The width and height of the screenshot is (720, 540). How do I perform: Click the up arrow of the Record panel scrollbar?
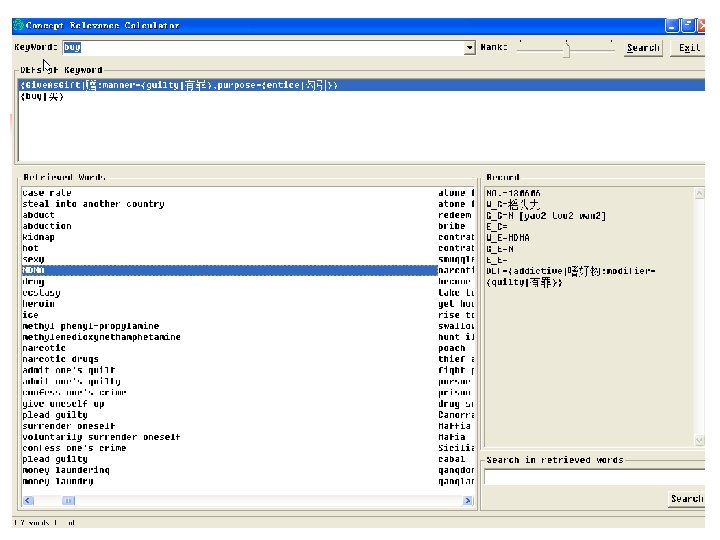coord(698,193)
